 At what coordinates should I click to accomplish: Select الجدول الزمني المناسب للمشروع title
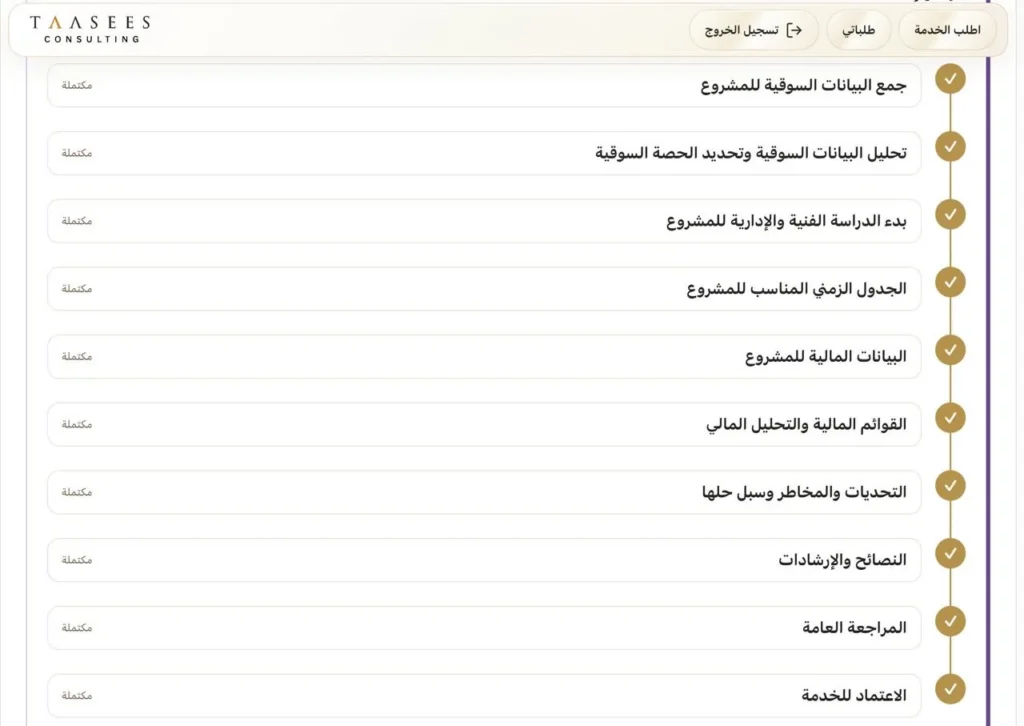tap(796, 289)
